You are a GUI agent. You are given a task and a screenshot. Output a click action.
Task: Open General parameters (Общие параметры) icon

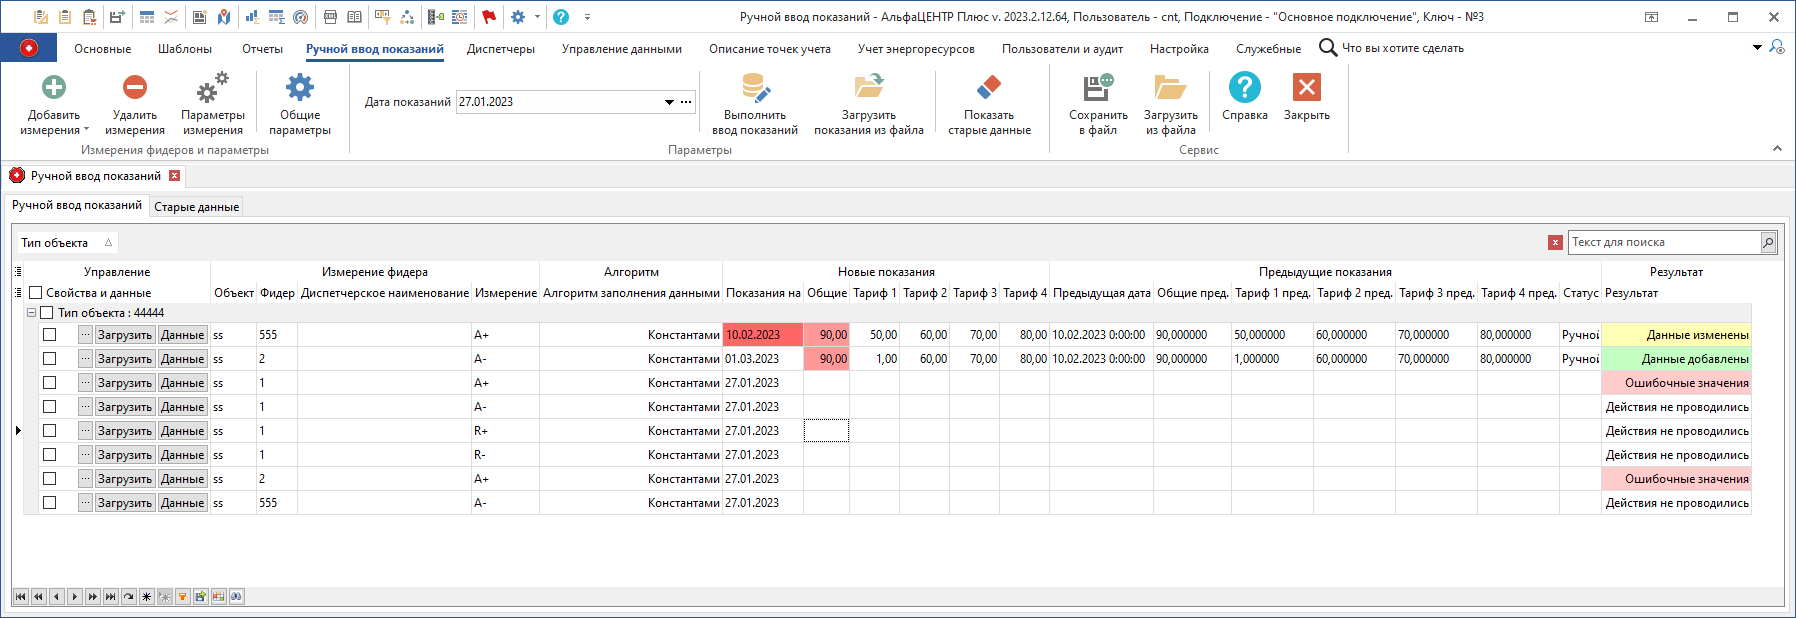point(299,88)
